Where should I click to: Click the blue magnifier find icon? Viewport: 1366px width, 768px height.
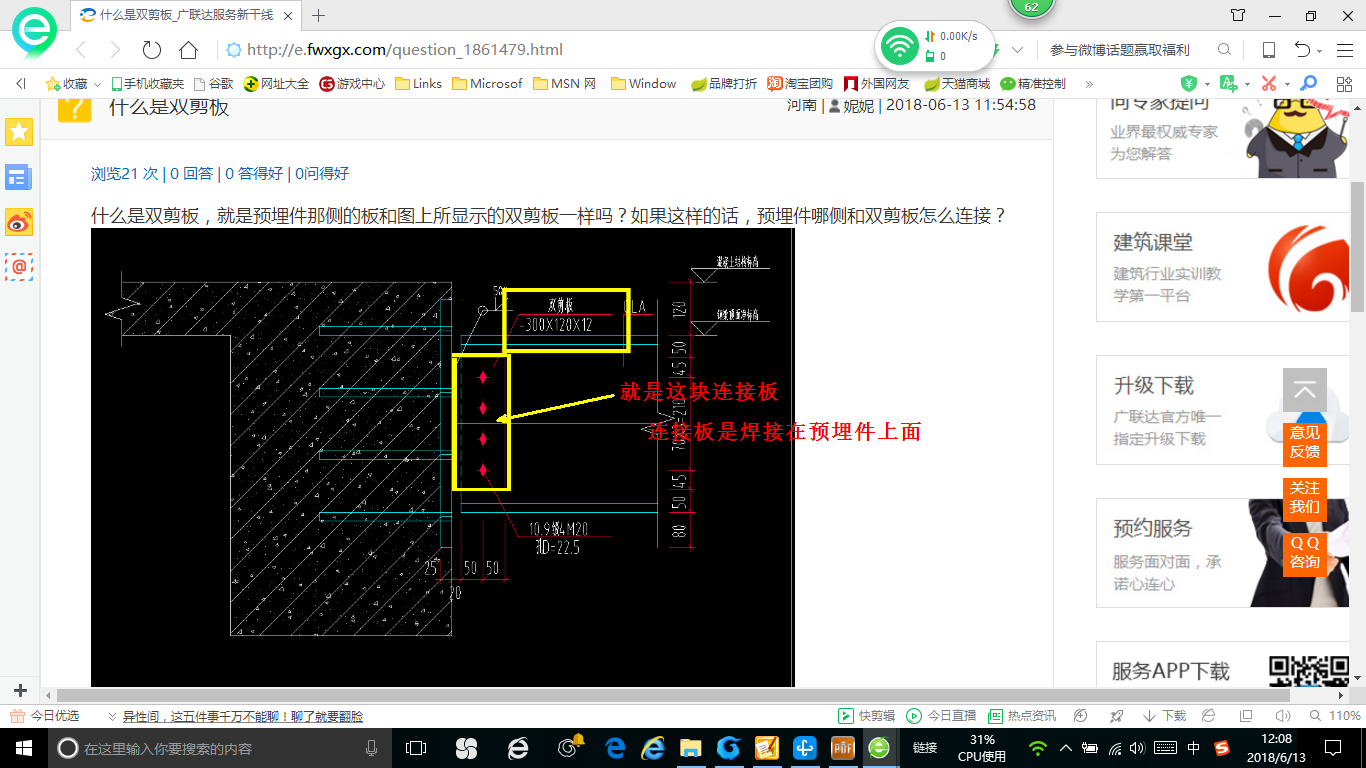[1308, 84]
